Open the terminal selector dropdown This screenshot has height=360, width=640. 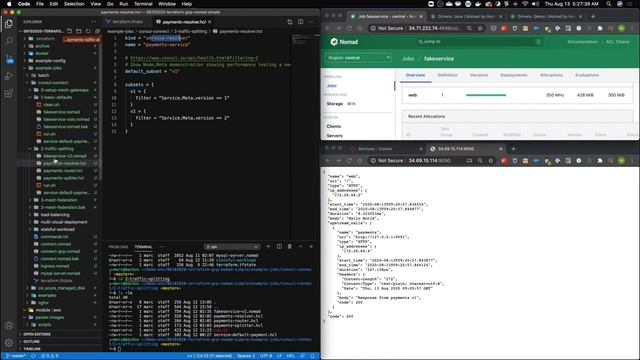pos(232,247)
